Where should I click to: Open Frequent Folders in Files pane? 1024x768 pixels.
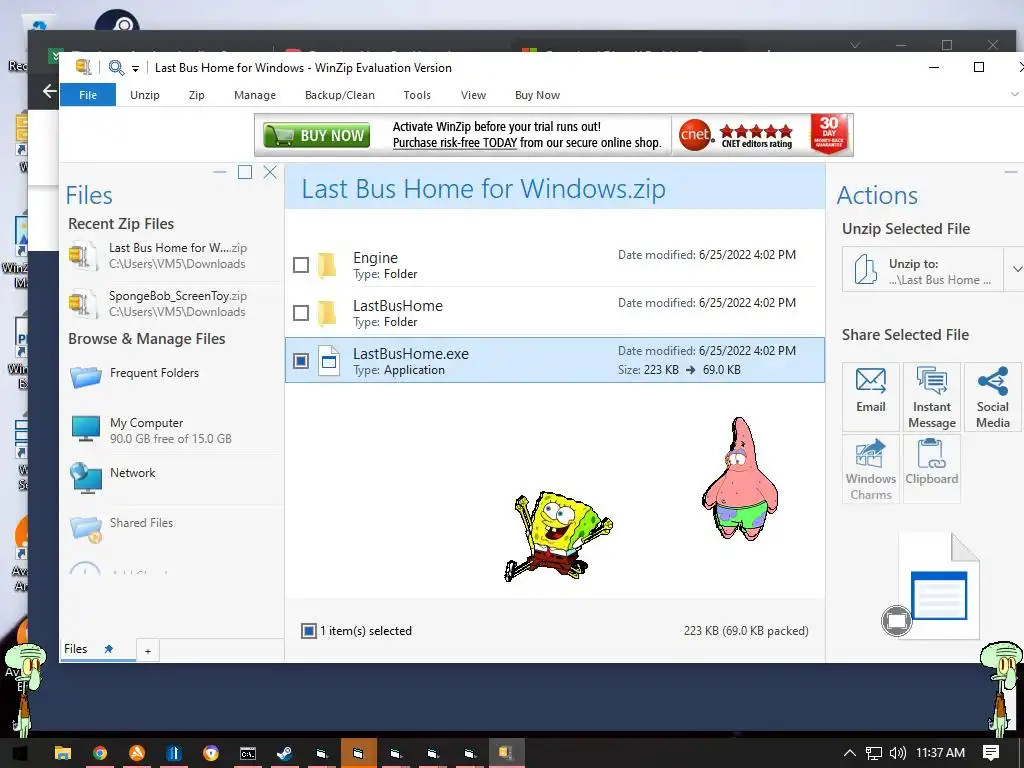pyautogui.click(x=154, y=373)
